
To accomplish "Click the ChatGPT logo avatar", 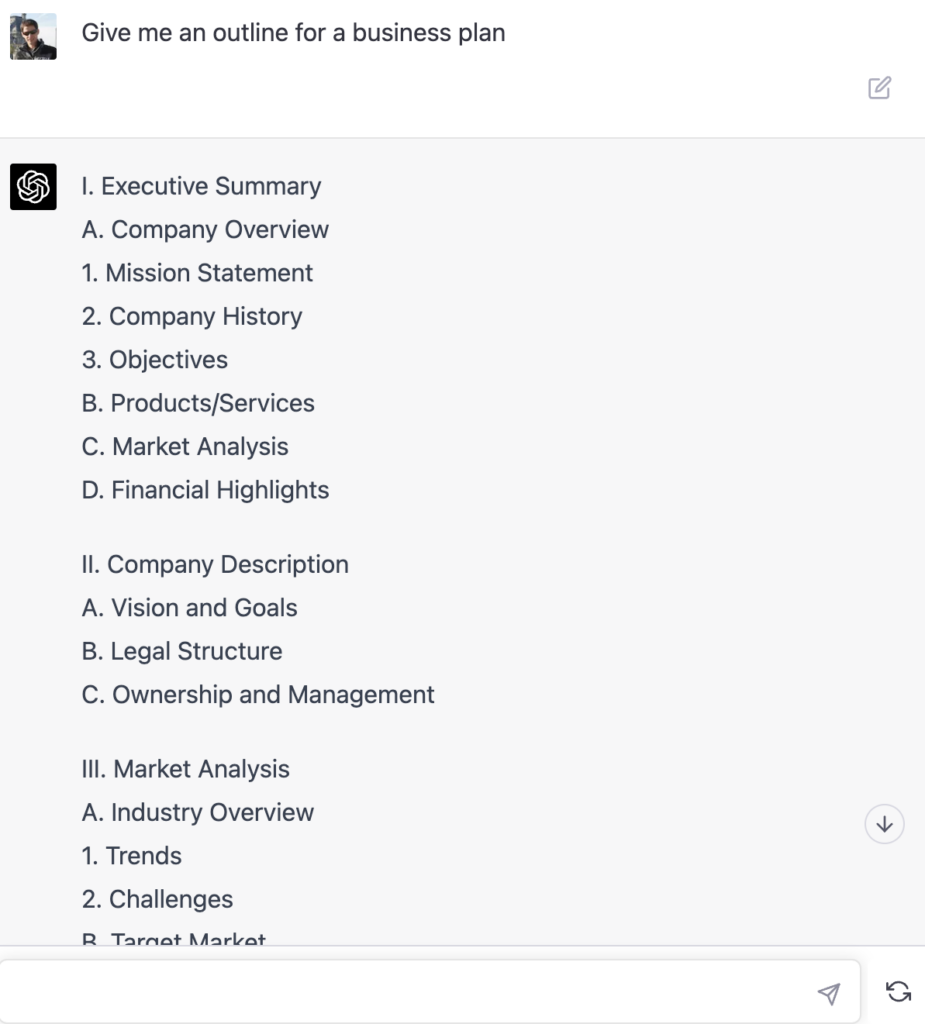I will [x=33, y=186].
